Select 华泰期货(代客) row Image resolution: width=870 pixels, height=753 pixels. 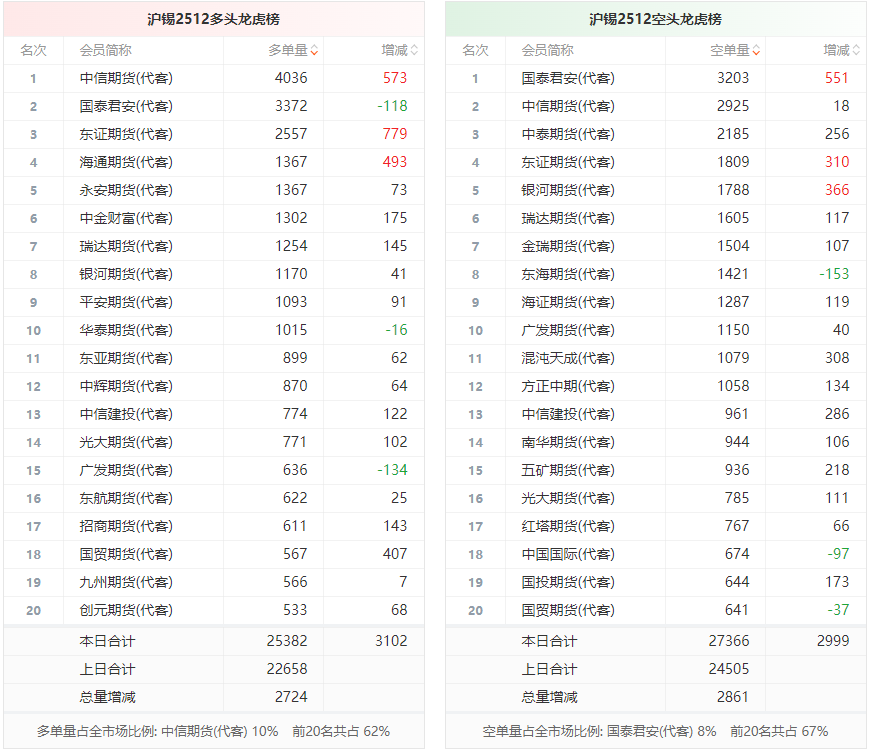click(x=214, y=330)
